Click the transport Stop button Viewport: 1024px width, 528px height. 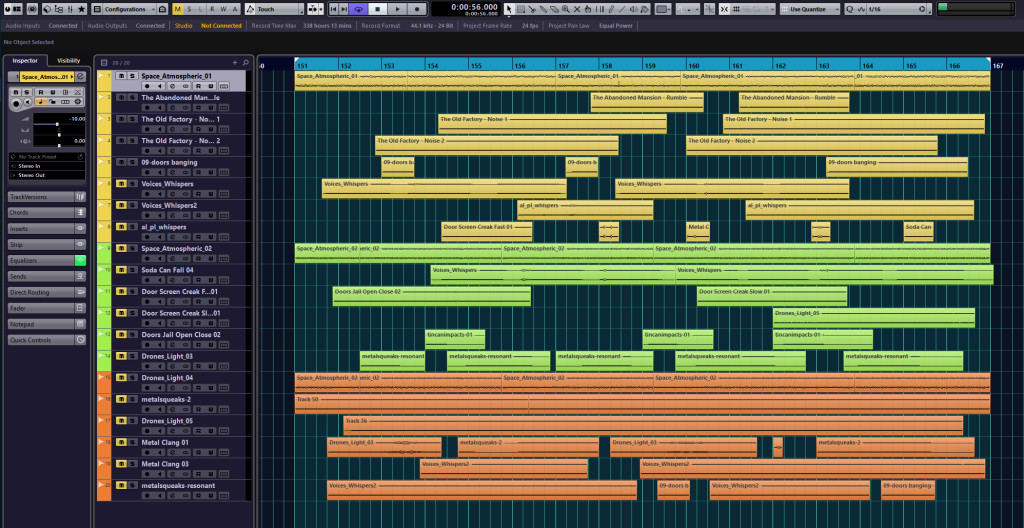(x=377, y=9)
